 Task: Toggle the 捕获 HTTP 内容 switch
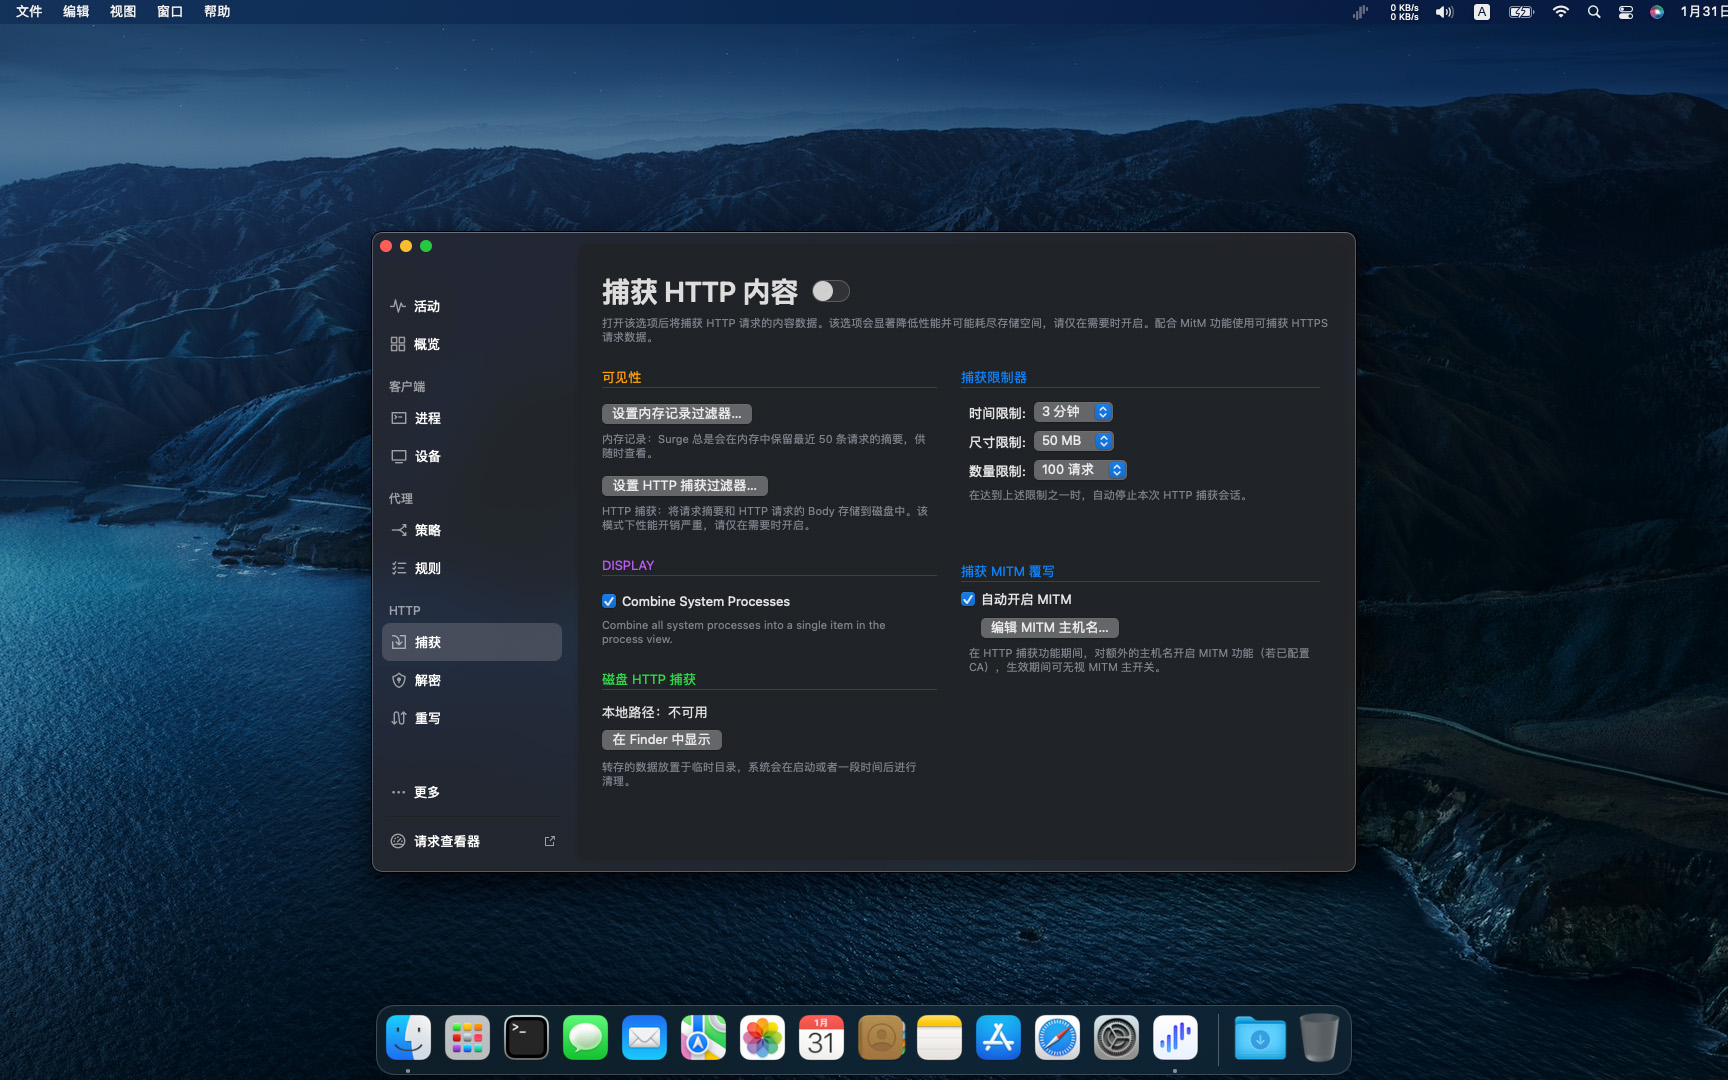point(830,291)
